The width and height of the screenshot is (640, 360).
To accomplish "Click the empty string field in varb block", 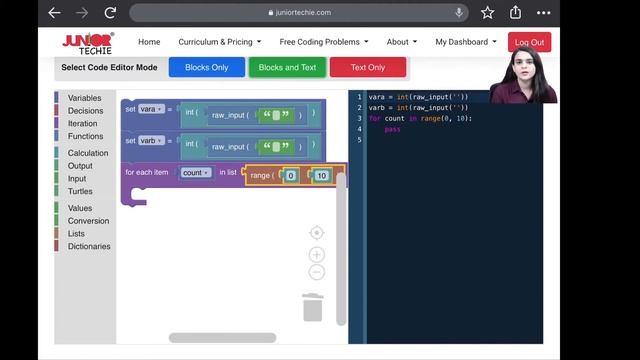I will pos(276,147).
